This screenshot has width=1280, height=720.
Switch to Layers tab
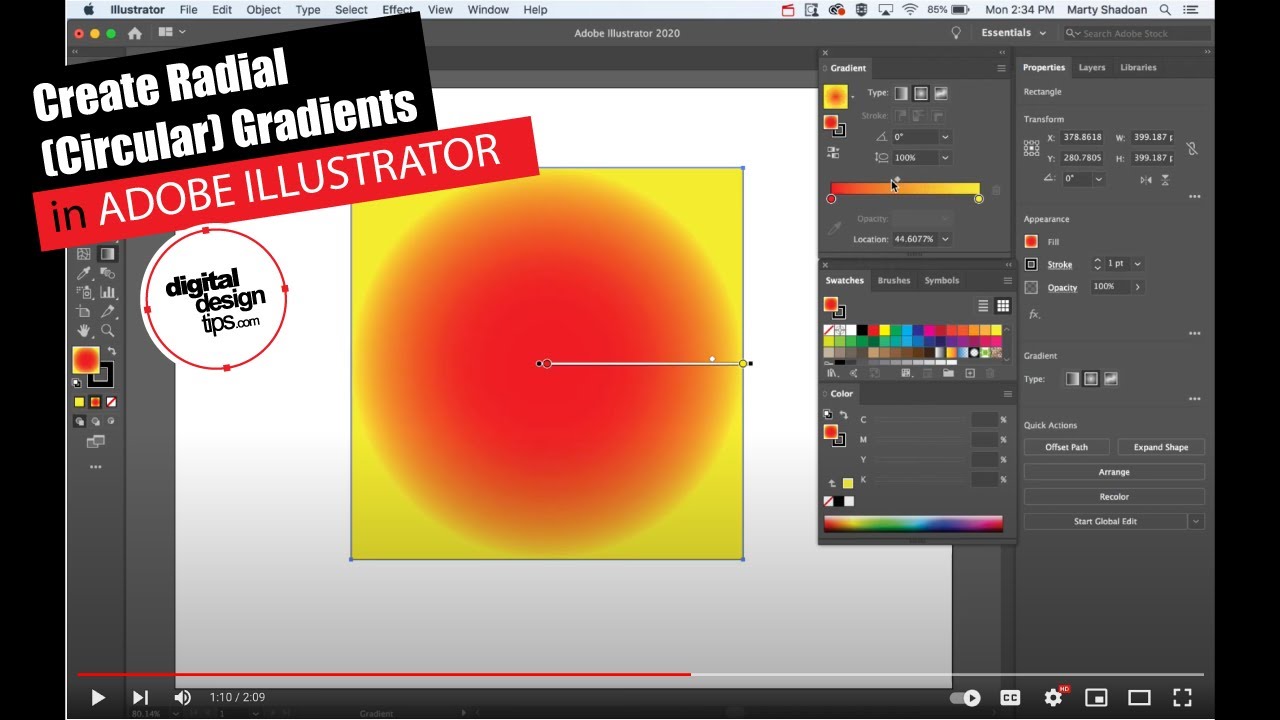click(x=1092, y=68)
